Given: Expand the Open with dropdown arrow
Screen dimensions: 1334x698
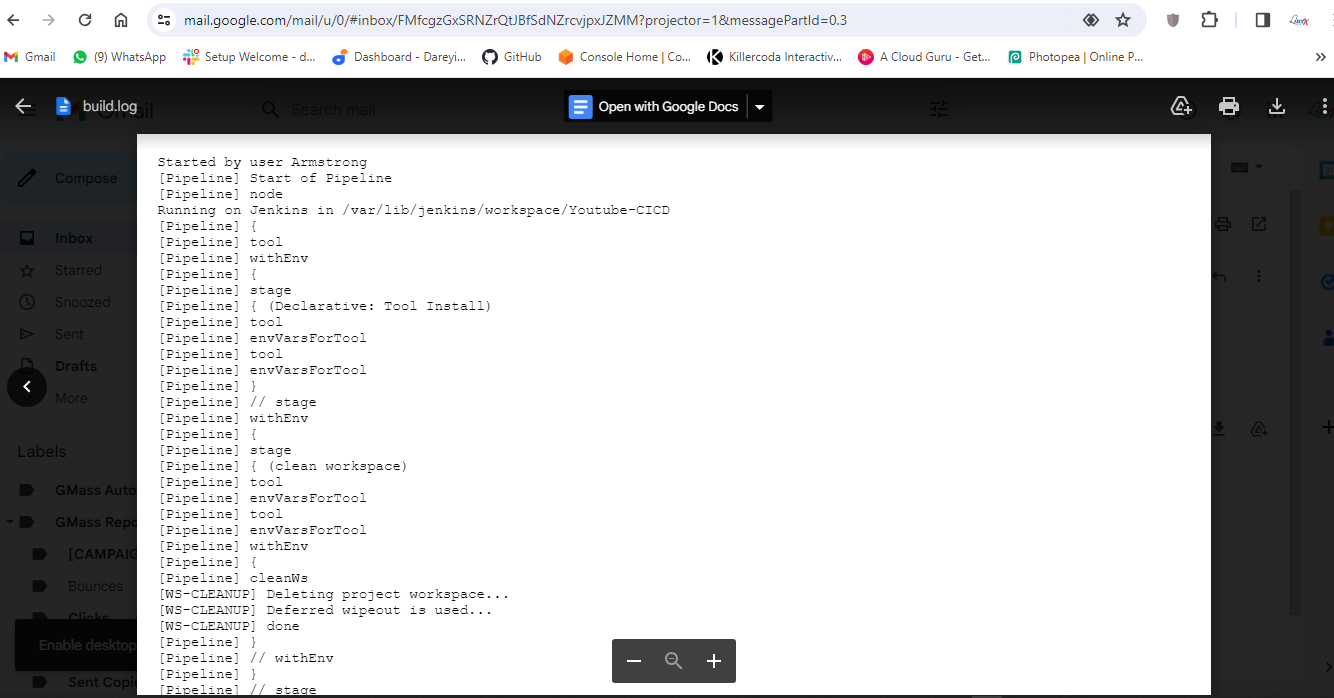Looking at the screenshot, I should [759, 107].
